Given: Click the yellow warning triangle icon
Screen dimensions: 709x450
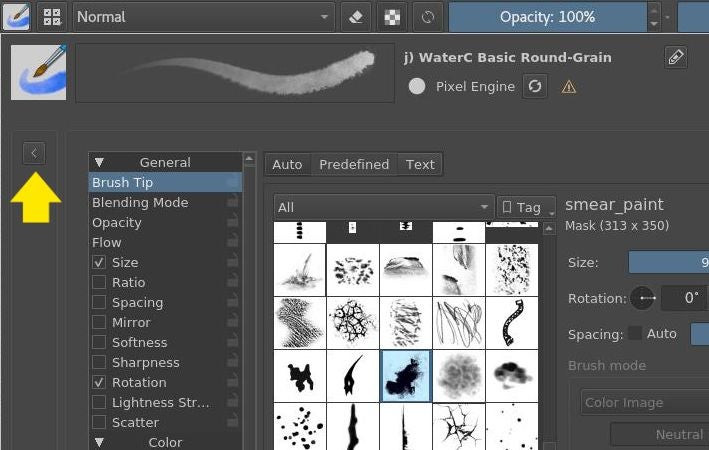Looking at the screenshot, I should click(569, 87).
